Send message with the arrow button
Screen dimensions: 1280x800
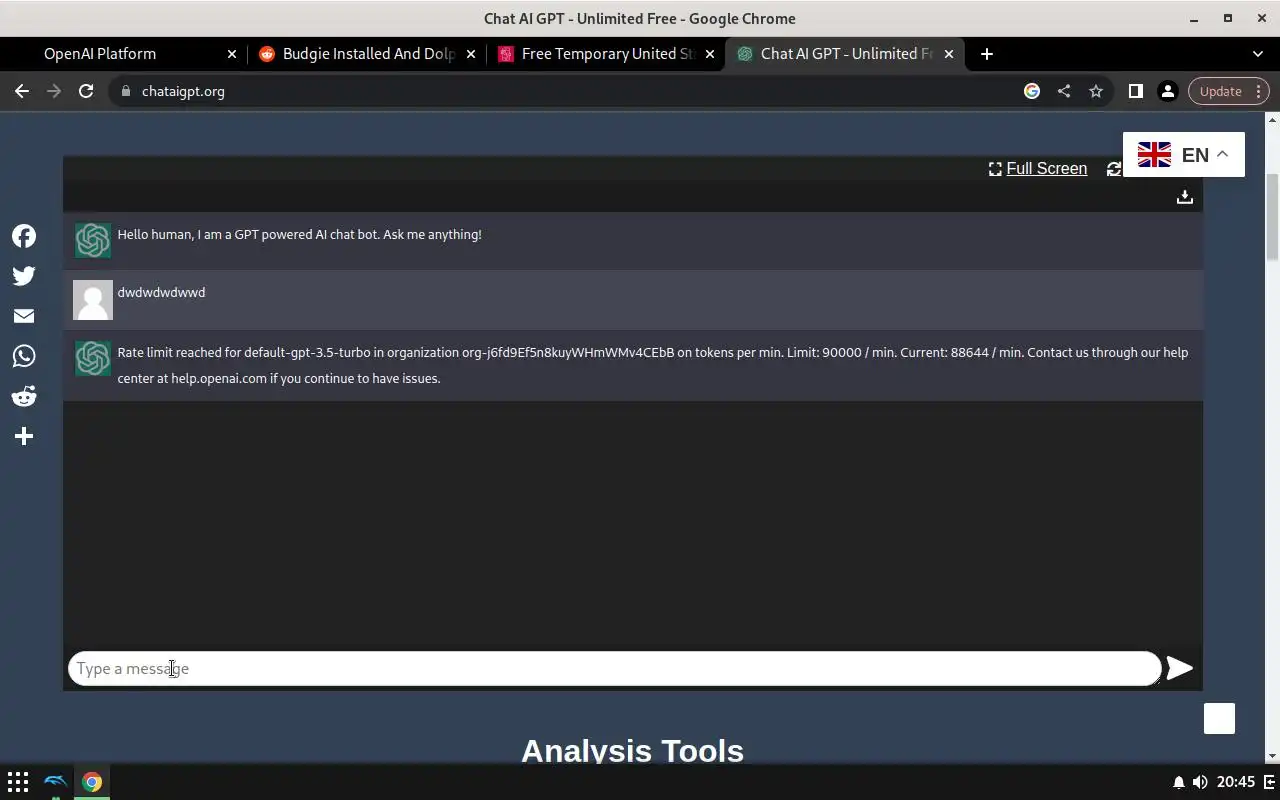[x=1180, y=668]
